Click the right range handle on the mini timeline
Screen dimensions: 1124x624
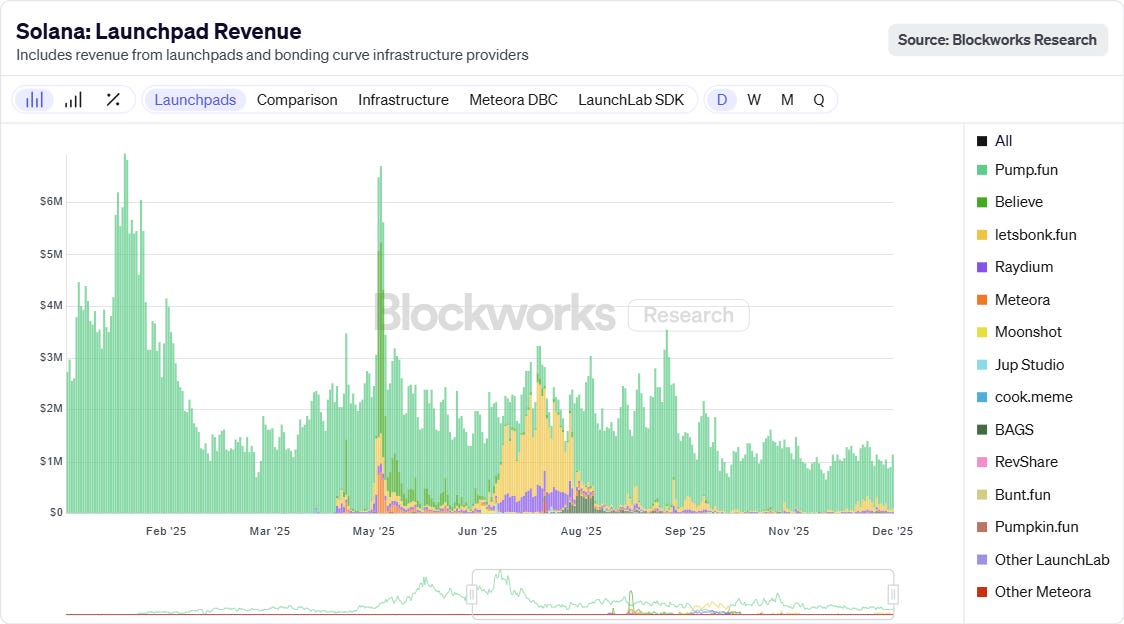(893, 595)
